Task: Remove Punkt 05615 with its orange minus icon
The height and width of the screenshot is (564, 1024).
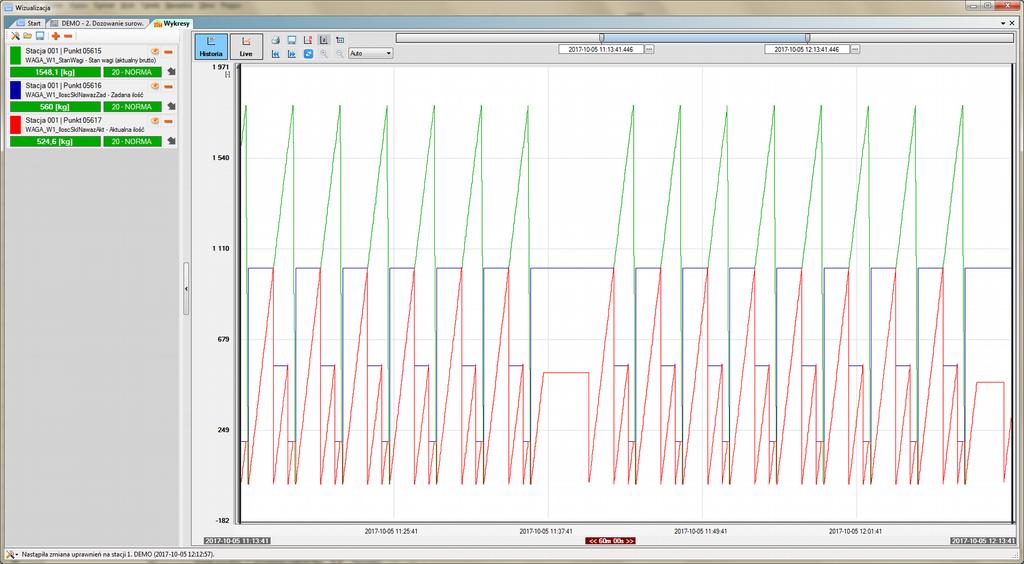Action: coord(168,52)
